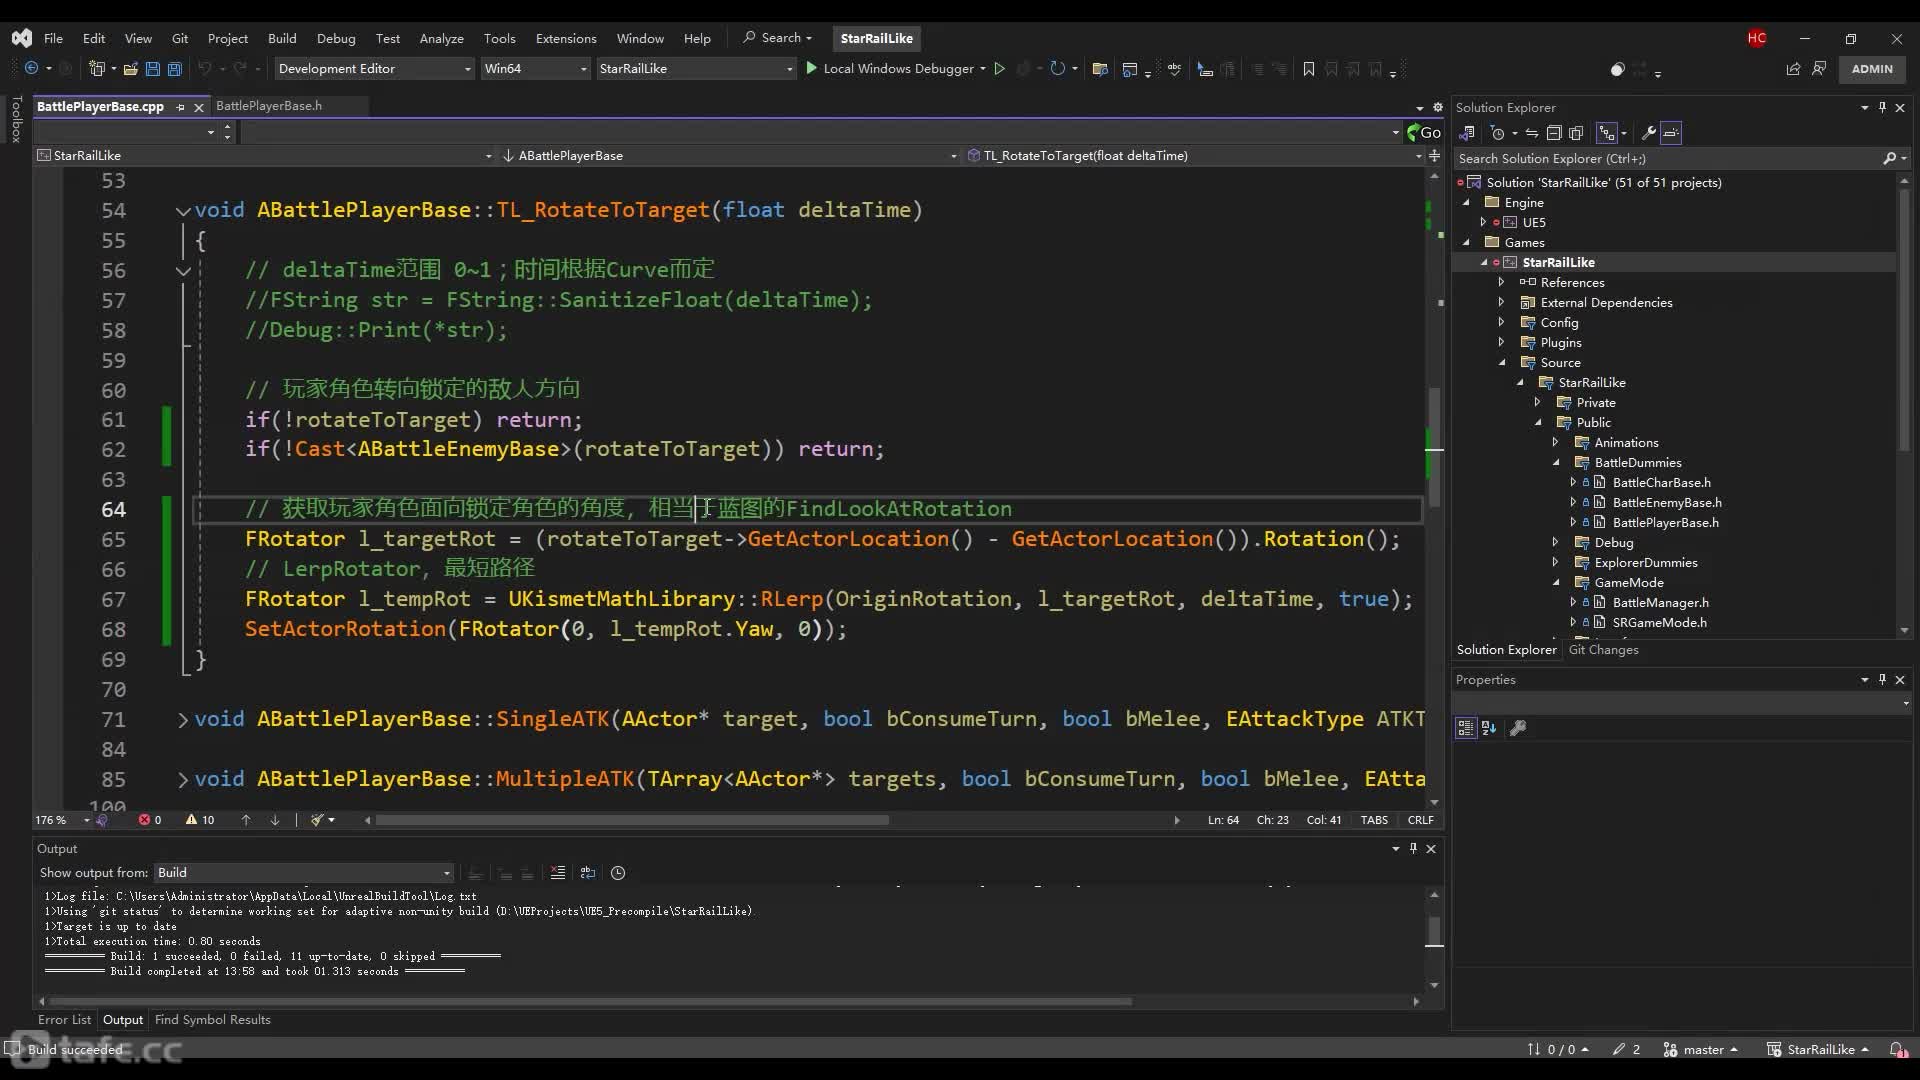Screen dimensions: 1920x1080
Task: Open BattlePlayerBase.h file tab
Action: pos(268,105)
